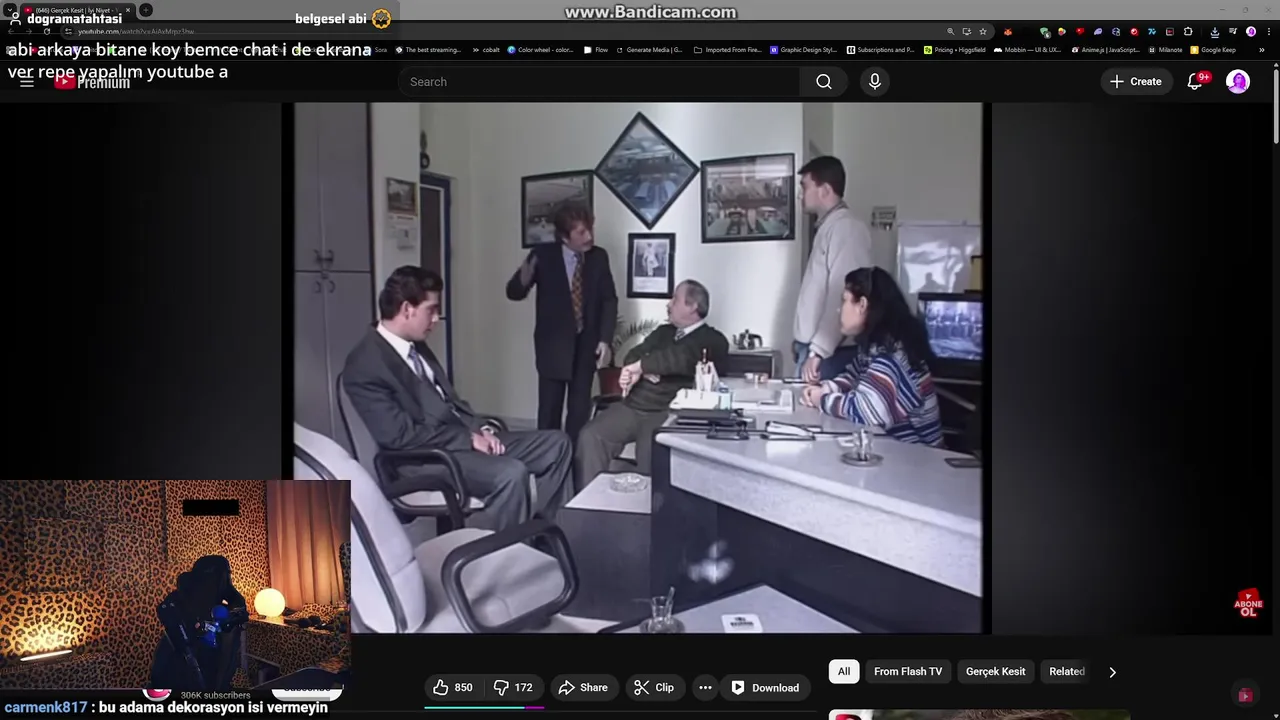Select the All filter chip
This screenshot has width=1280, height=720.
(x=844, y=672)
